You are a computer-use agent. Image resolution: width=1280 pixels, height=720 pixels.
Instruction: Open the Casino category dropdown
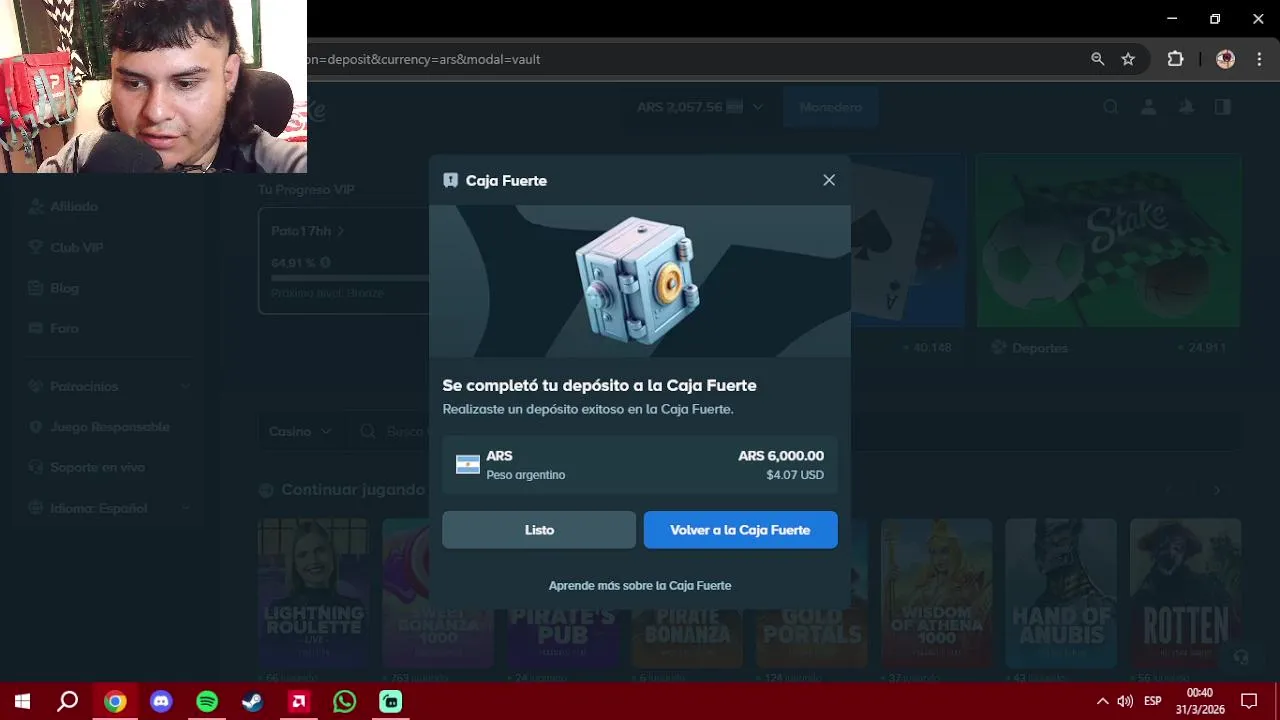tap(300, 431)
